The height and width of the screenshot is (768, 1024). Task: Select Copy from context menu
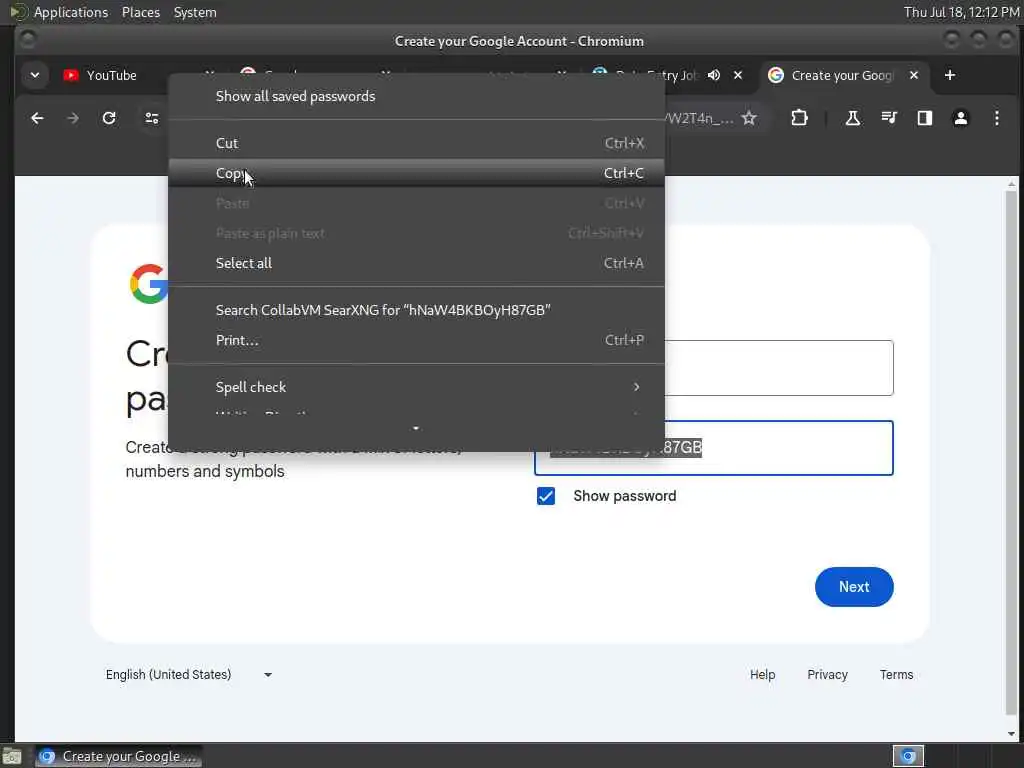coord(416,173)
